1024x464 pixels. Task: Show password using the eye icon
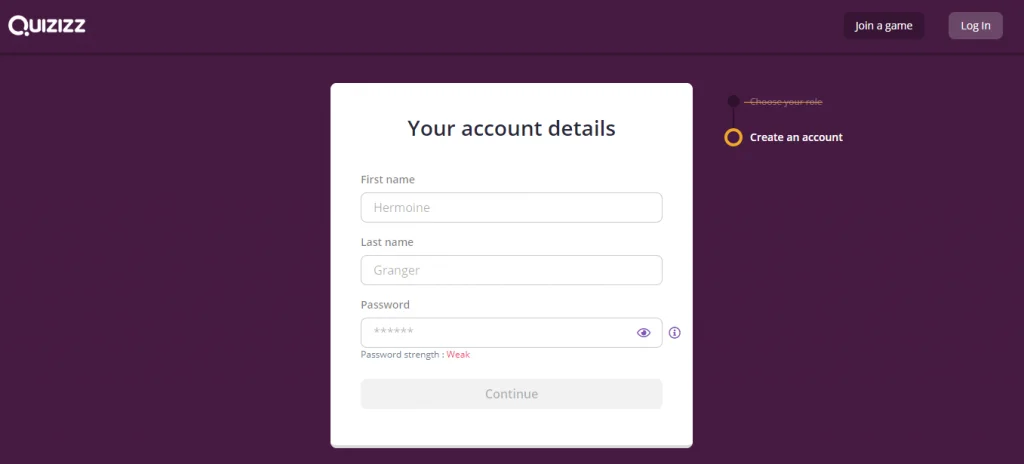644,333
